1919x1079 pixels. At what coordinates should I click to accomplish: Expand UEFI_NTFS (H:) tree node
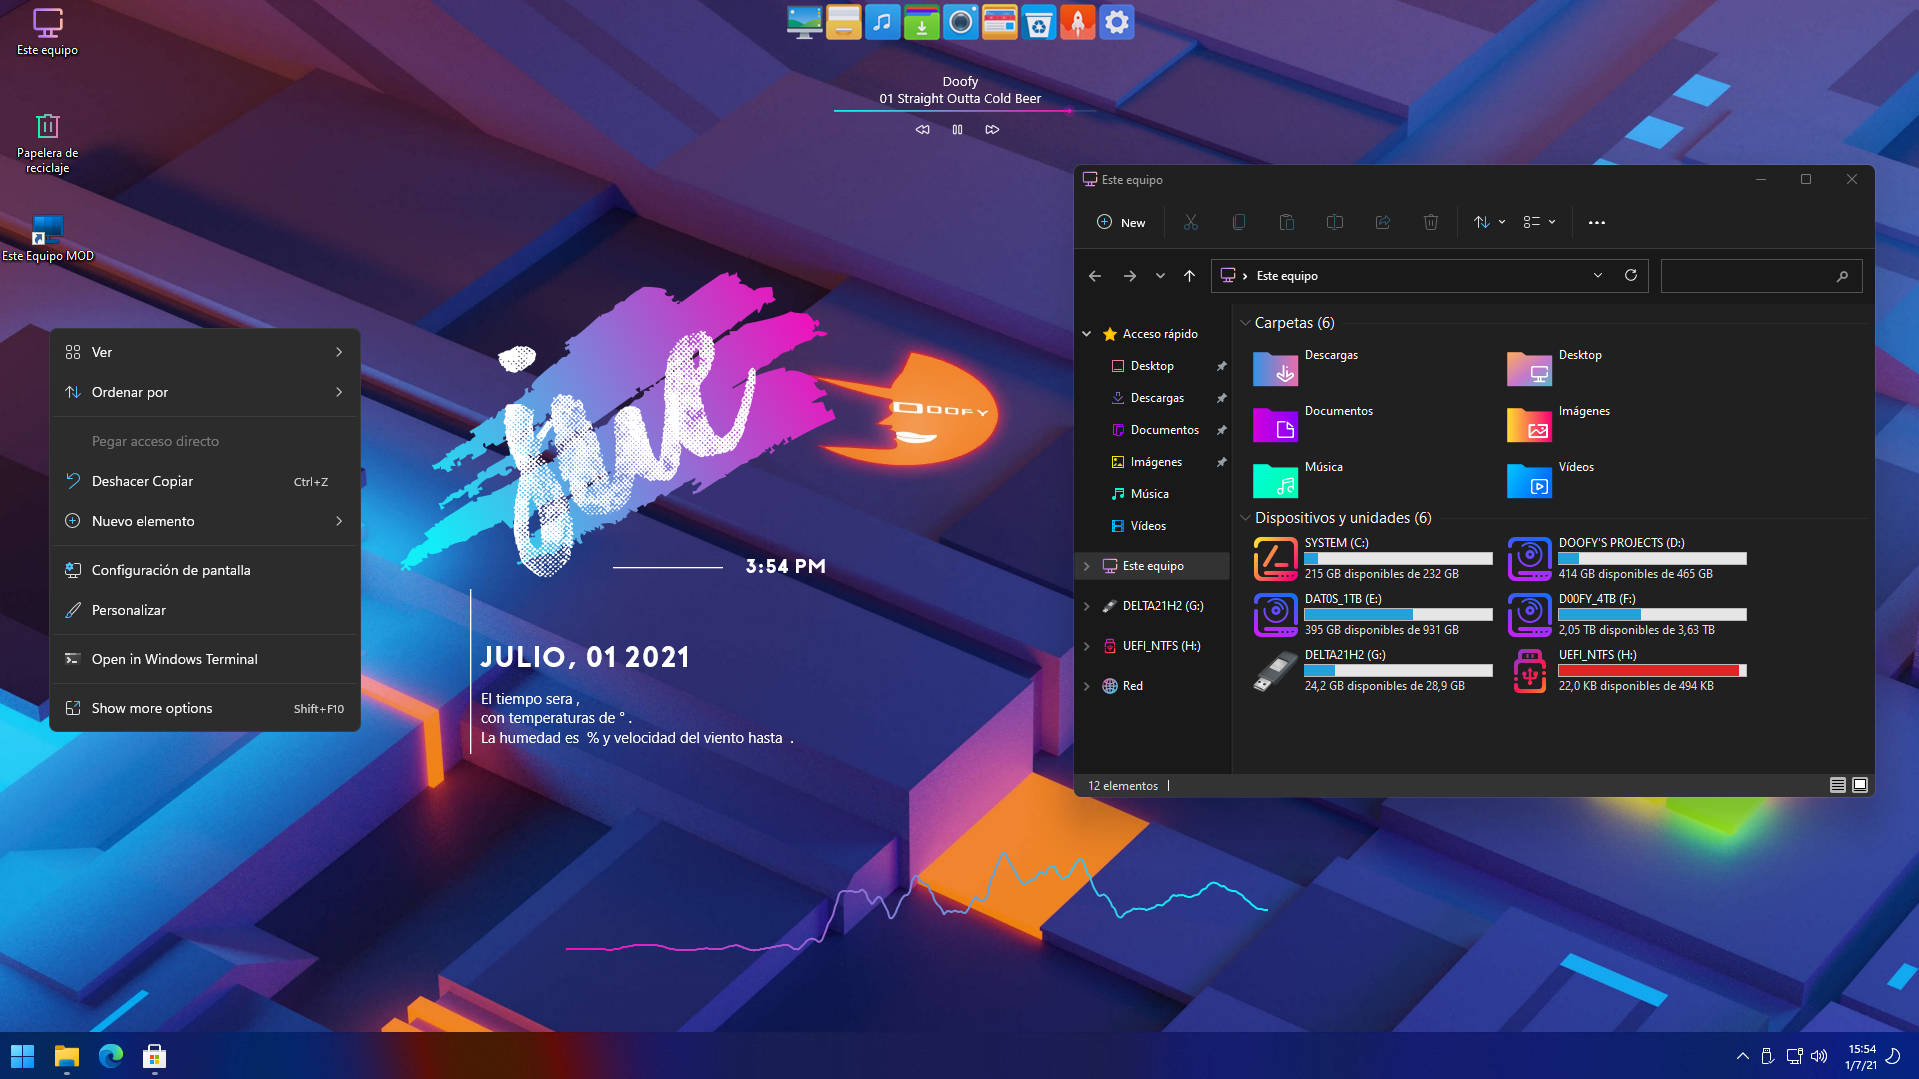(1087, 646)
